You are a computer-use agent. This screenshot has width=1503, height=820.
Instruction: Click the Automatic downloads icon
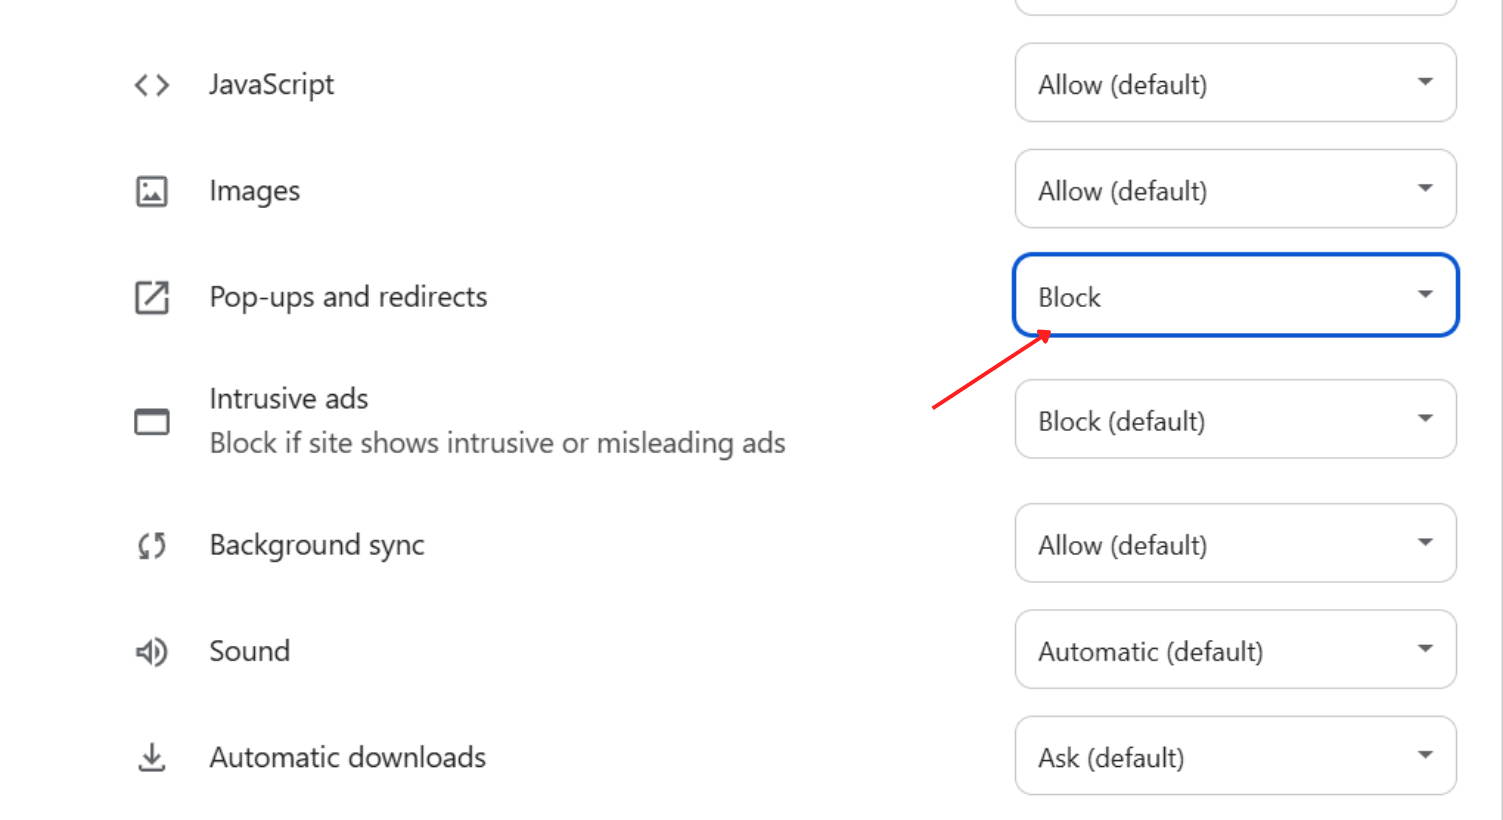[x=150, y=757]
